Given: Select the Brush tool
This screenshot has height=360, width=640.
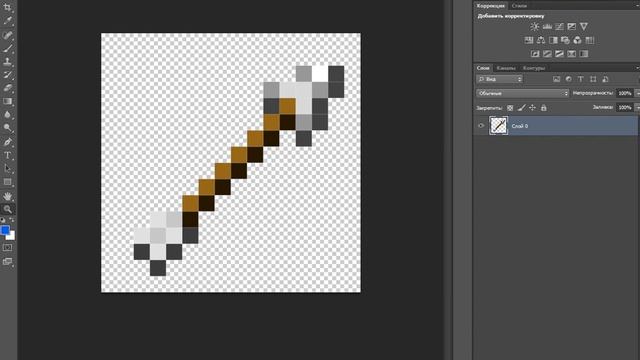Looking at the screenshot, I should (7, 48).
